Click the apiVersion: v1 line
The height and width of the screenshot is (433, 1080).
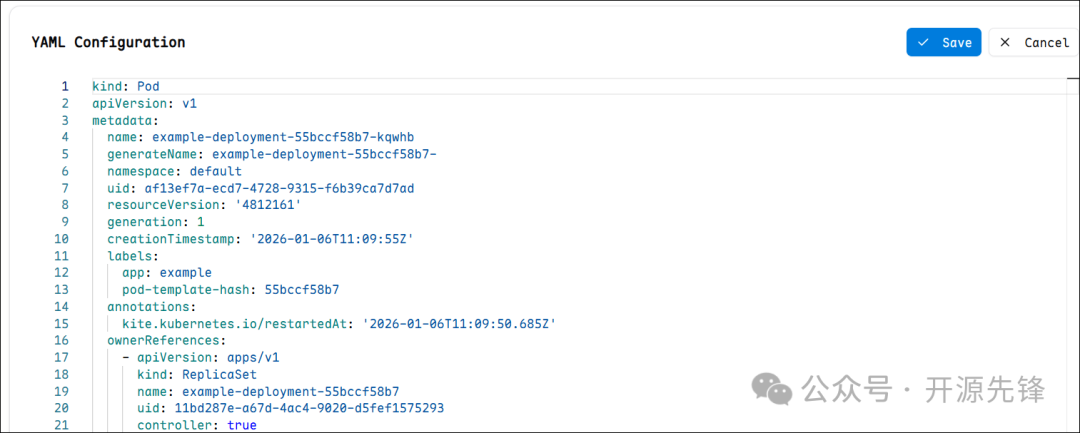(x=145, y=103)
